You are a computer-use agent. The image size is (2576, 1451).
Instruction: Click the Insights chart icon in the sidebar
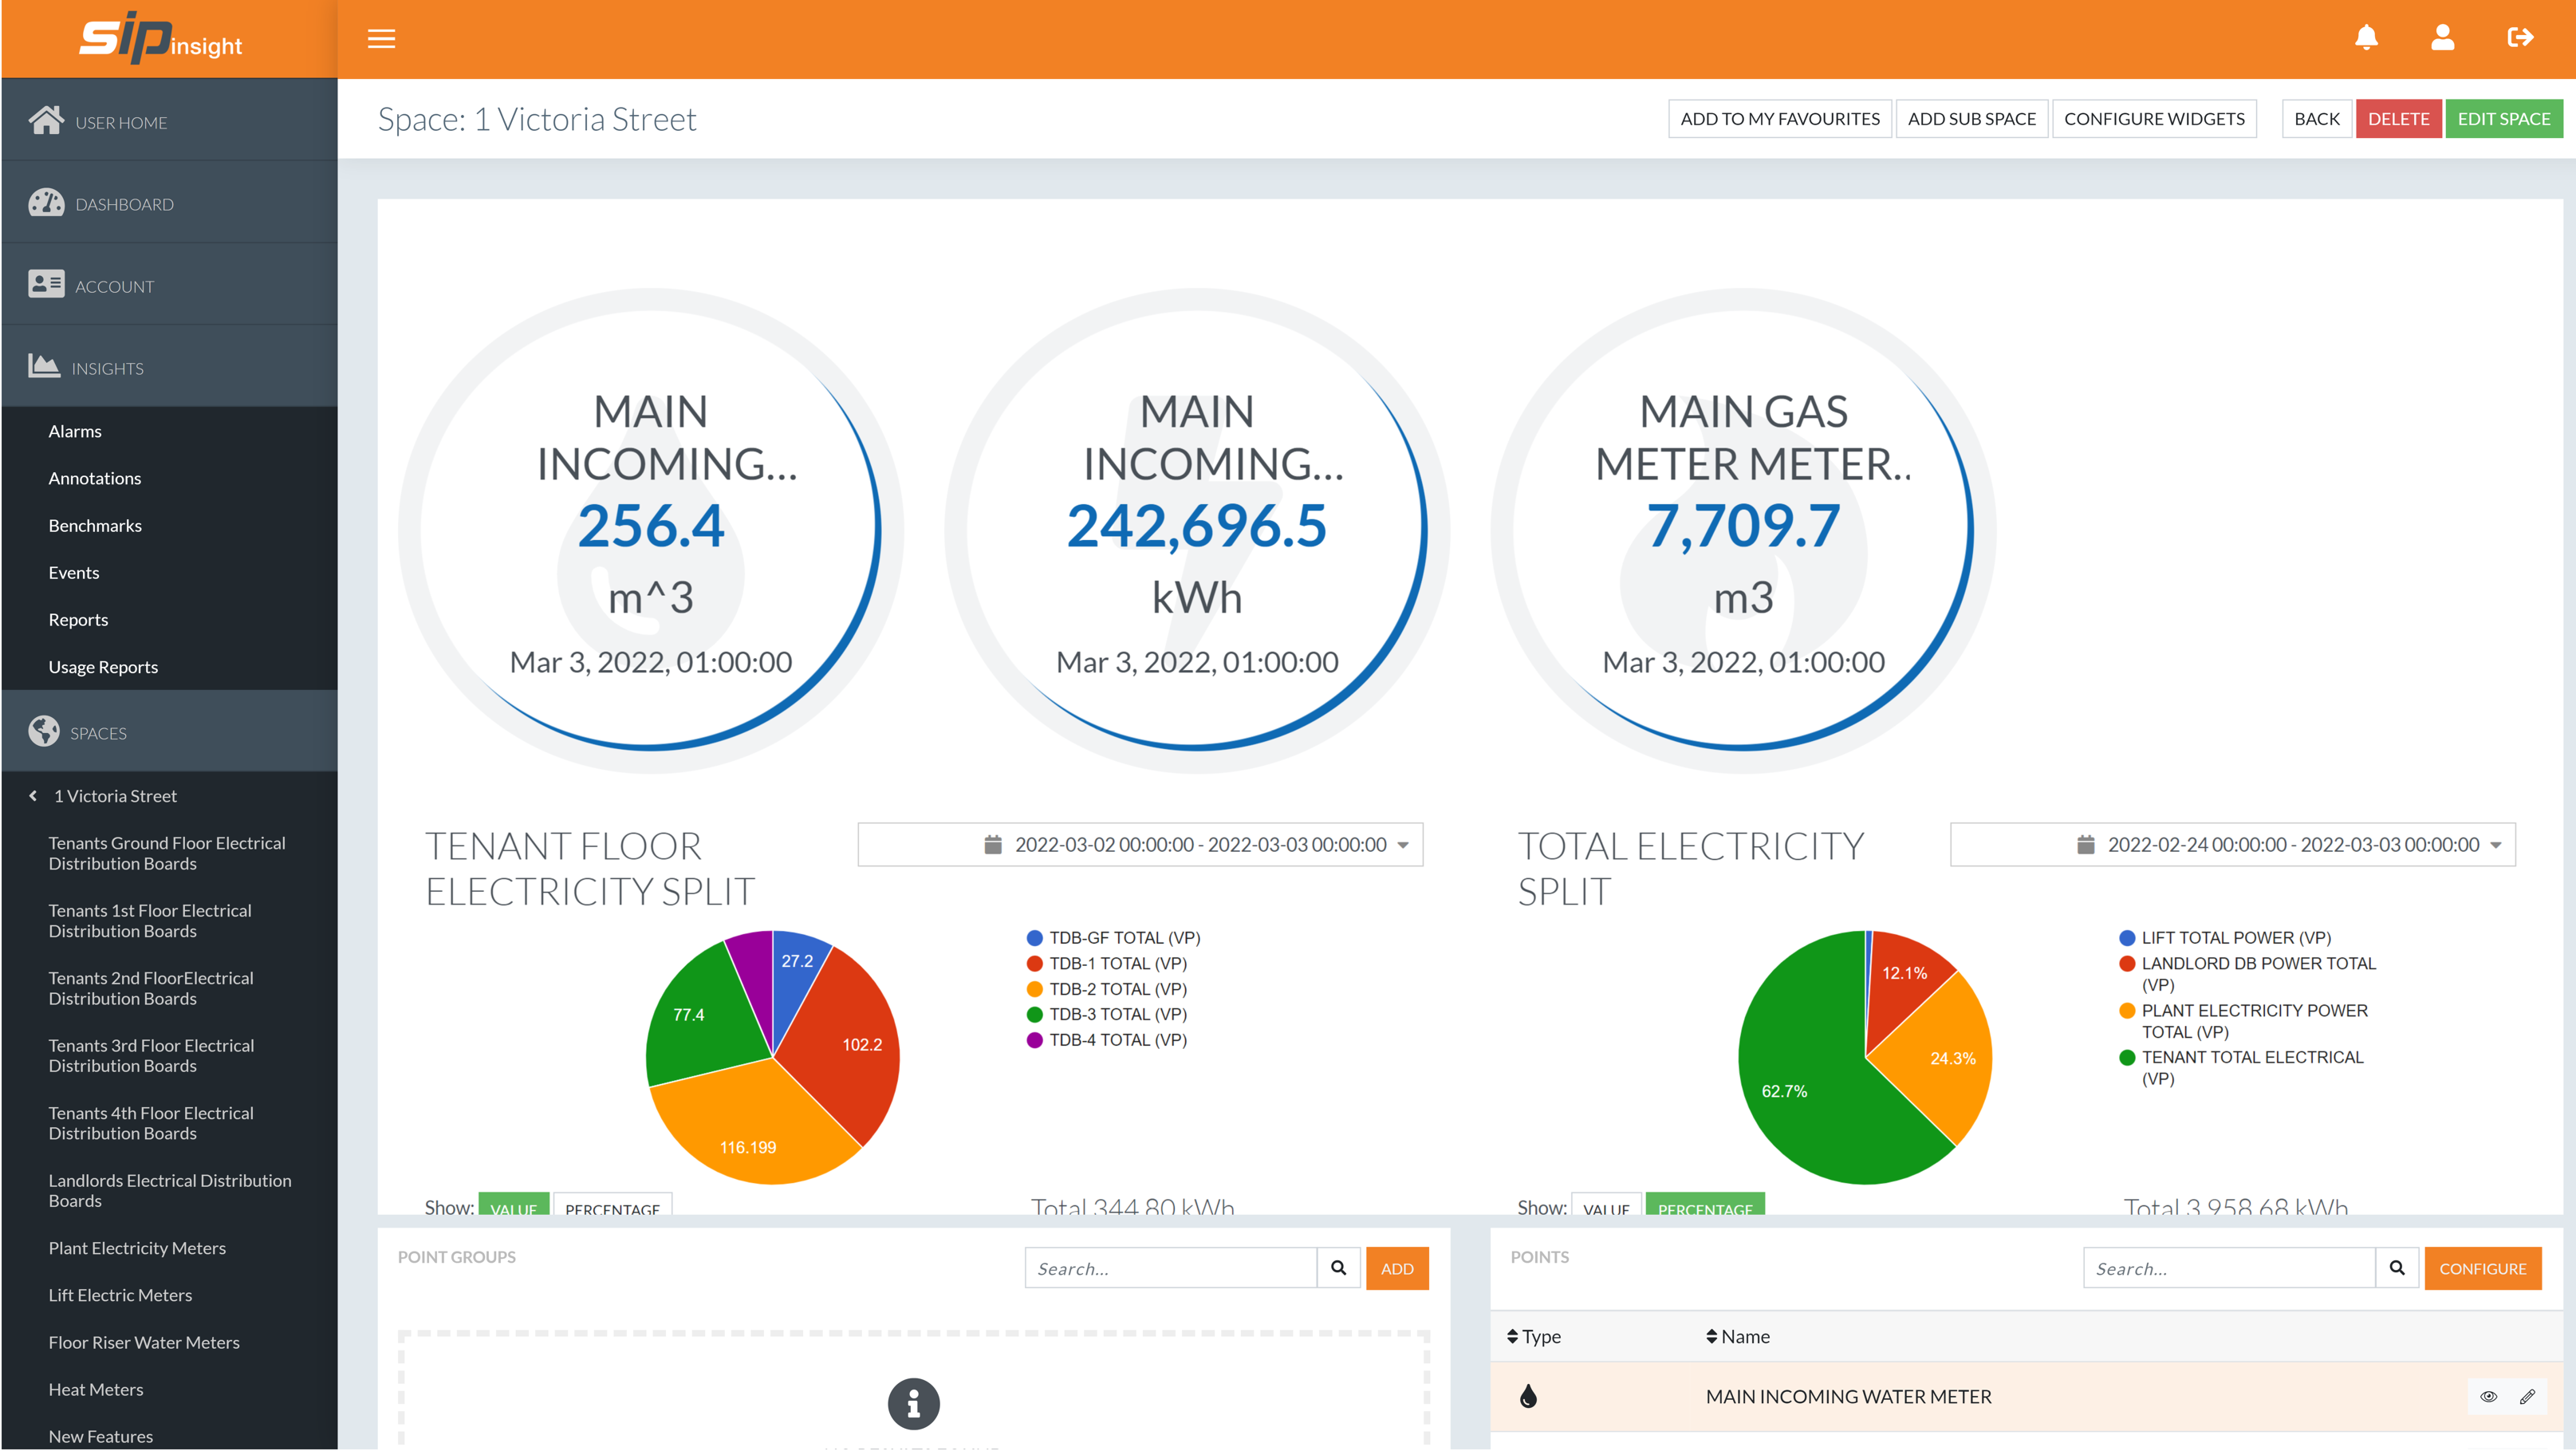point(44,366)
